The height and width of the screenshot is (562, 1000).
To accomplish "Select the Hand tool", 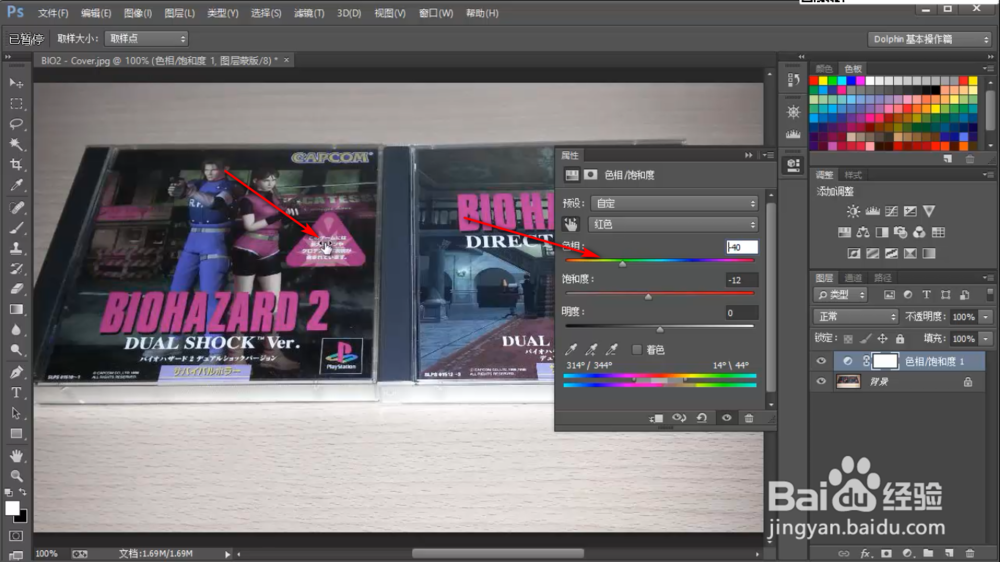I will pyautogui.click(x=16, y=456).
